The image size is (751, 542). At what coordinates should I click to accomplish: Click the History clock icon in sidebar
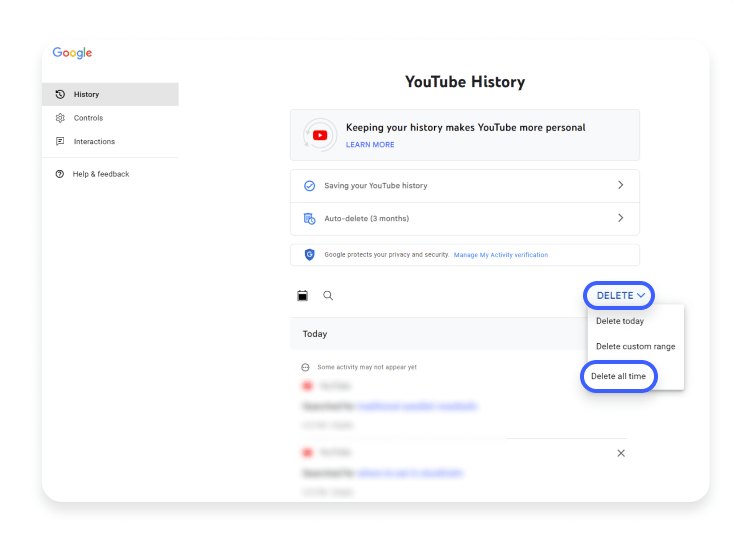click(60, 94)
